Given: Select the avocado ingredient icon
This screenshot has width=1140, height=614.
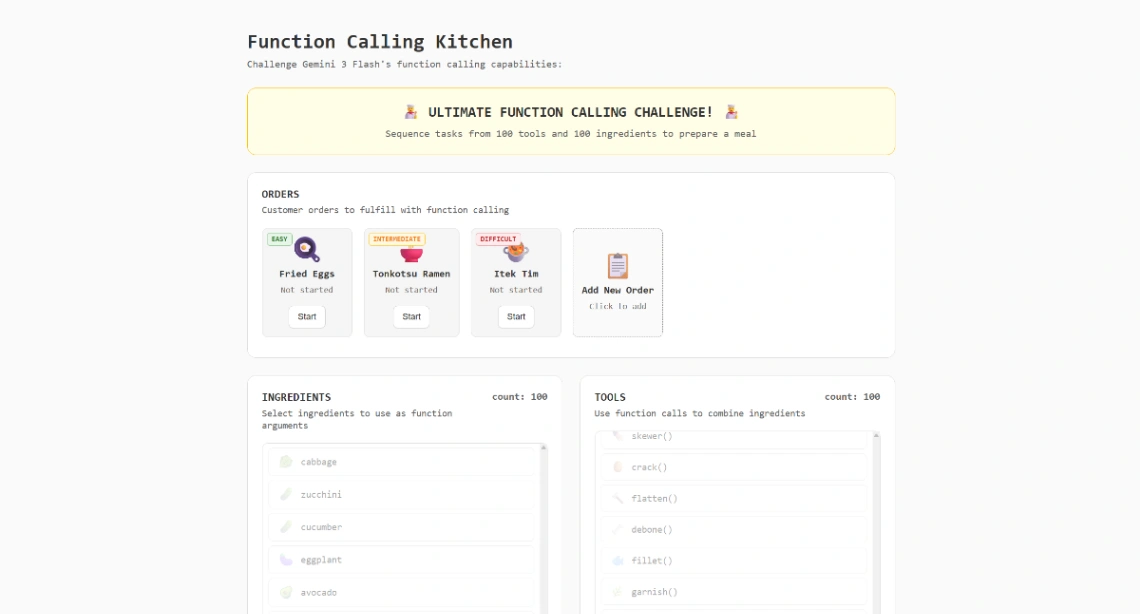Looking at the screenshot, I should [x=285, y=591].
